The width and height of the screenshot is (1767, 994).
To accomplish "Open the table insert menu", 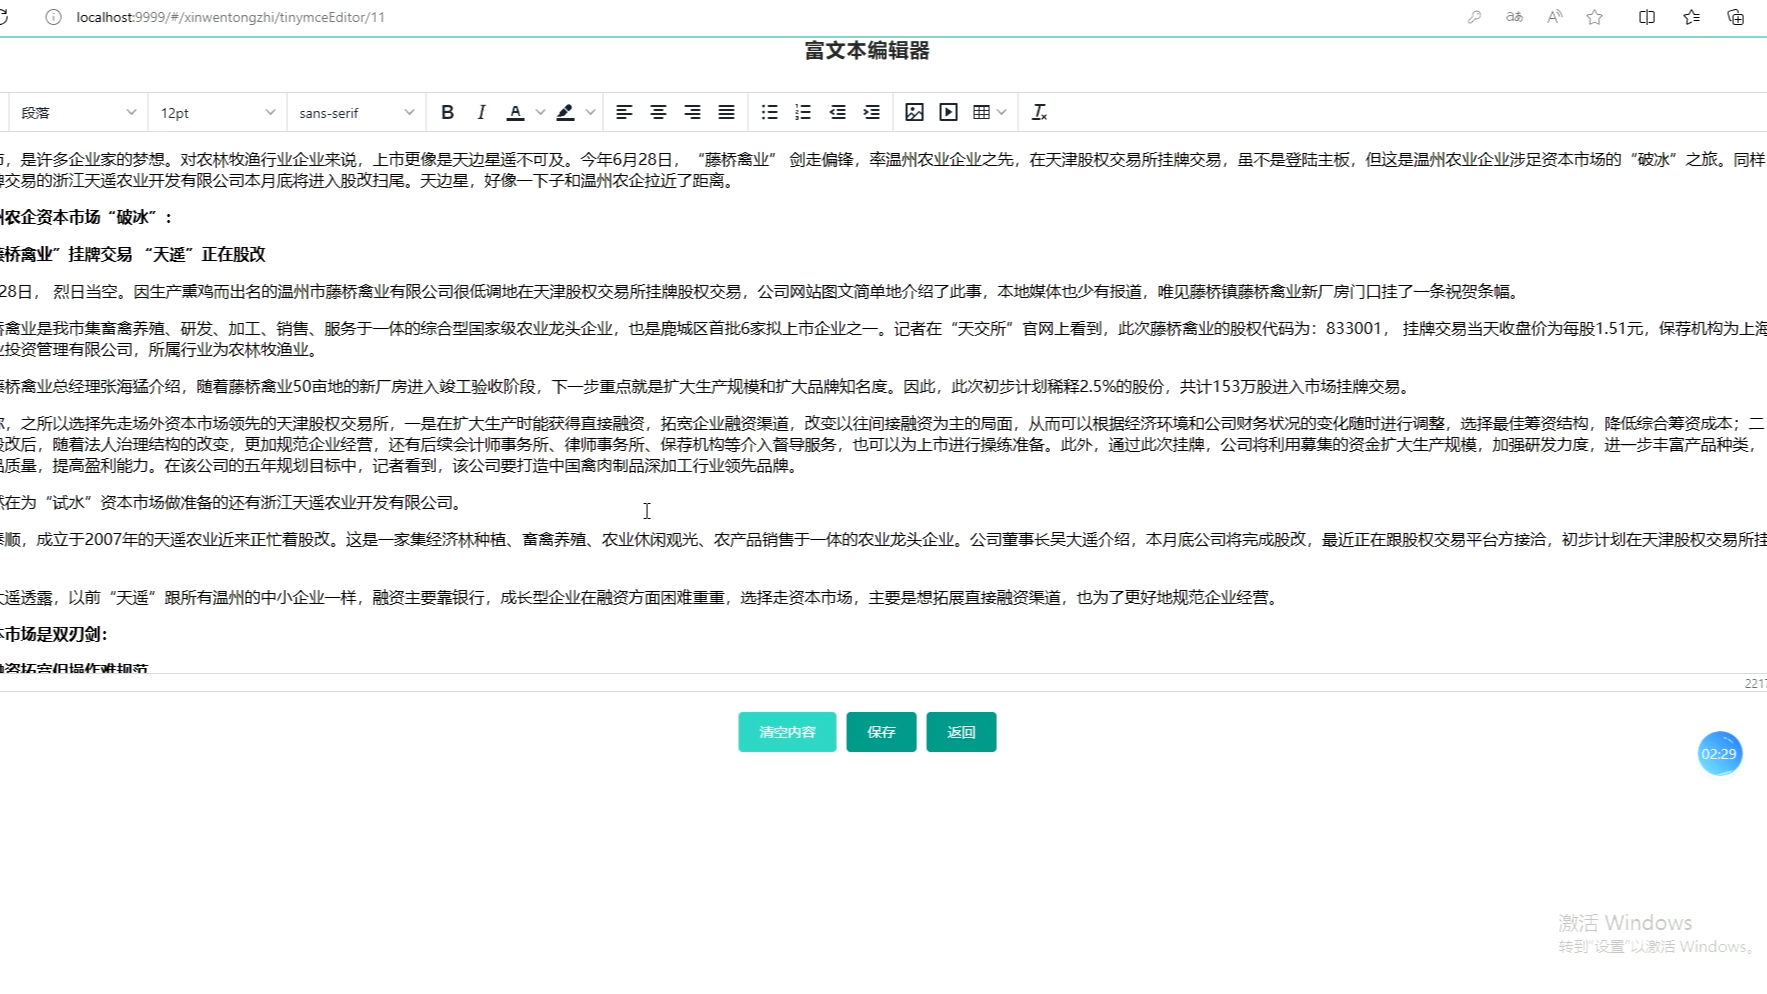I will pyautogui.click(x=989, y=113).
